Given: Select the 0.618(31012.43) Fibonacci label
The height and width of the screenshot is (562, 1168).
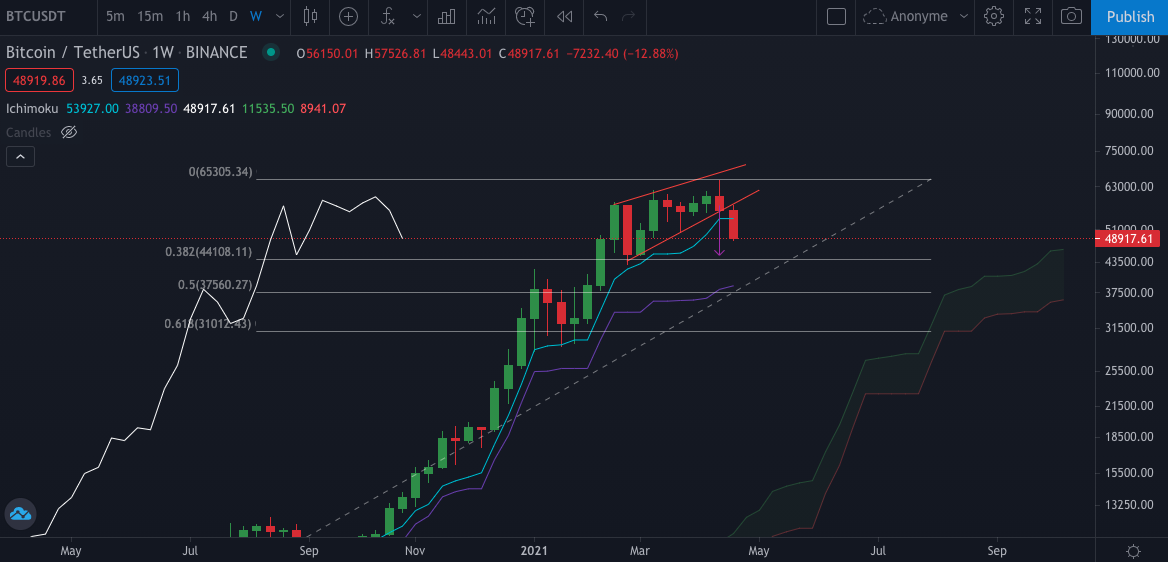Looking at the screenshot, I should click(209, 323).
